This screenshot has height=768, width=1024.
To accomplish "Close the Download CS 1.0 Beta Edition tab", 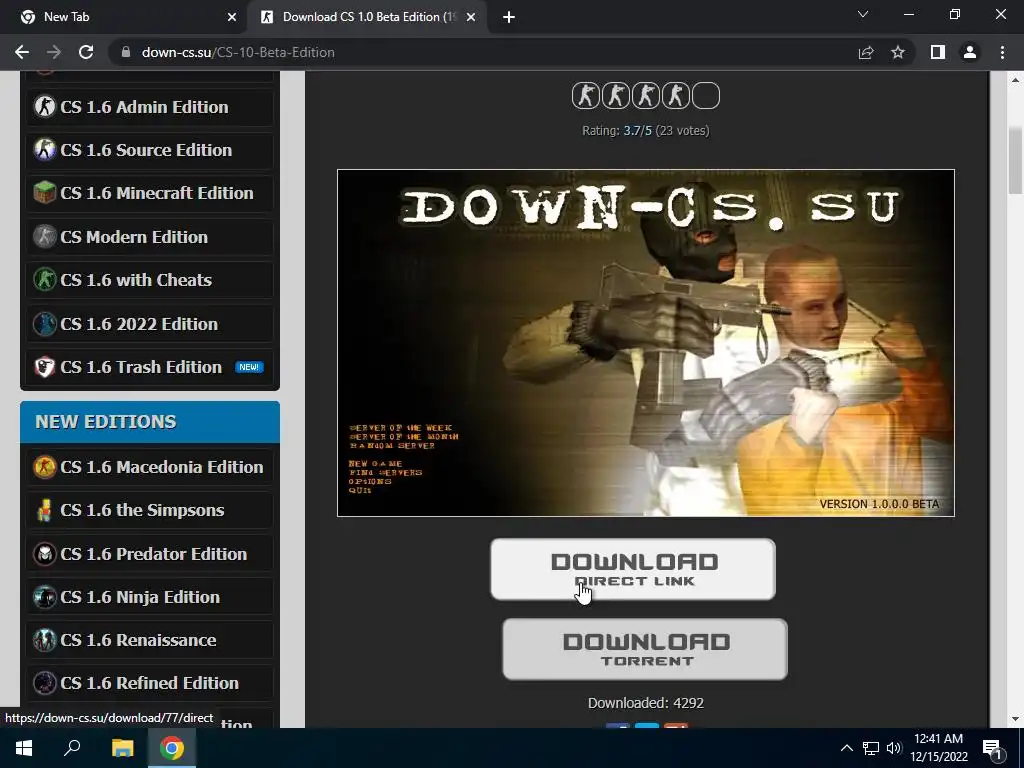I will 471,17.
